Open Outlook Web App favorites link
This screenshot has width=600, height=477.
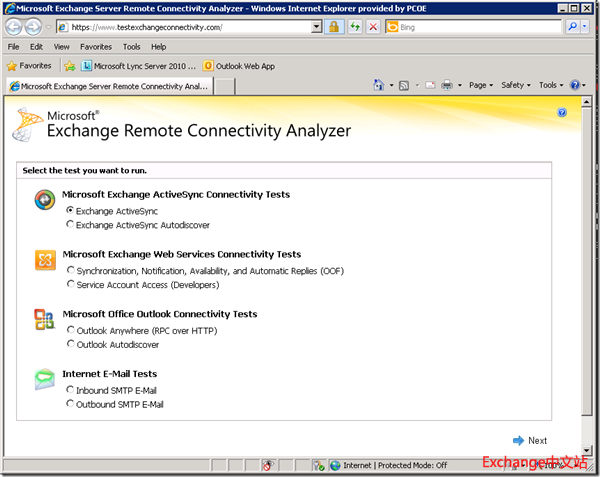click(239, 66)
